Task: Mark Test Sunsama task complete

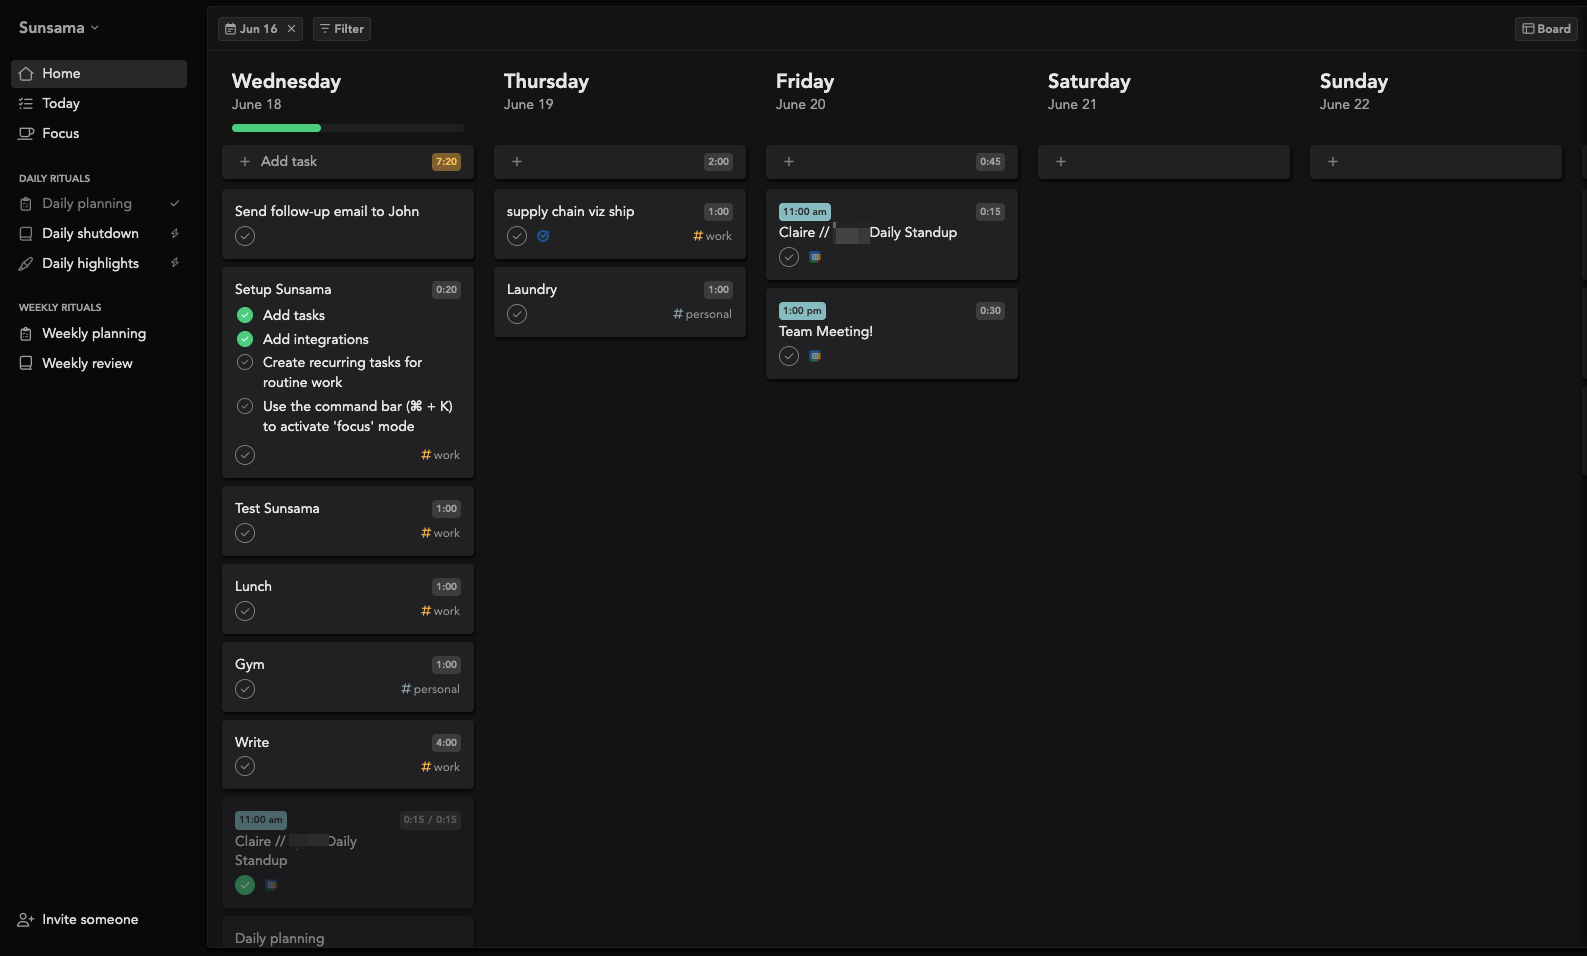Action: tap(245, 533)
